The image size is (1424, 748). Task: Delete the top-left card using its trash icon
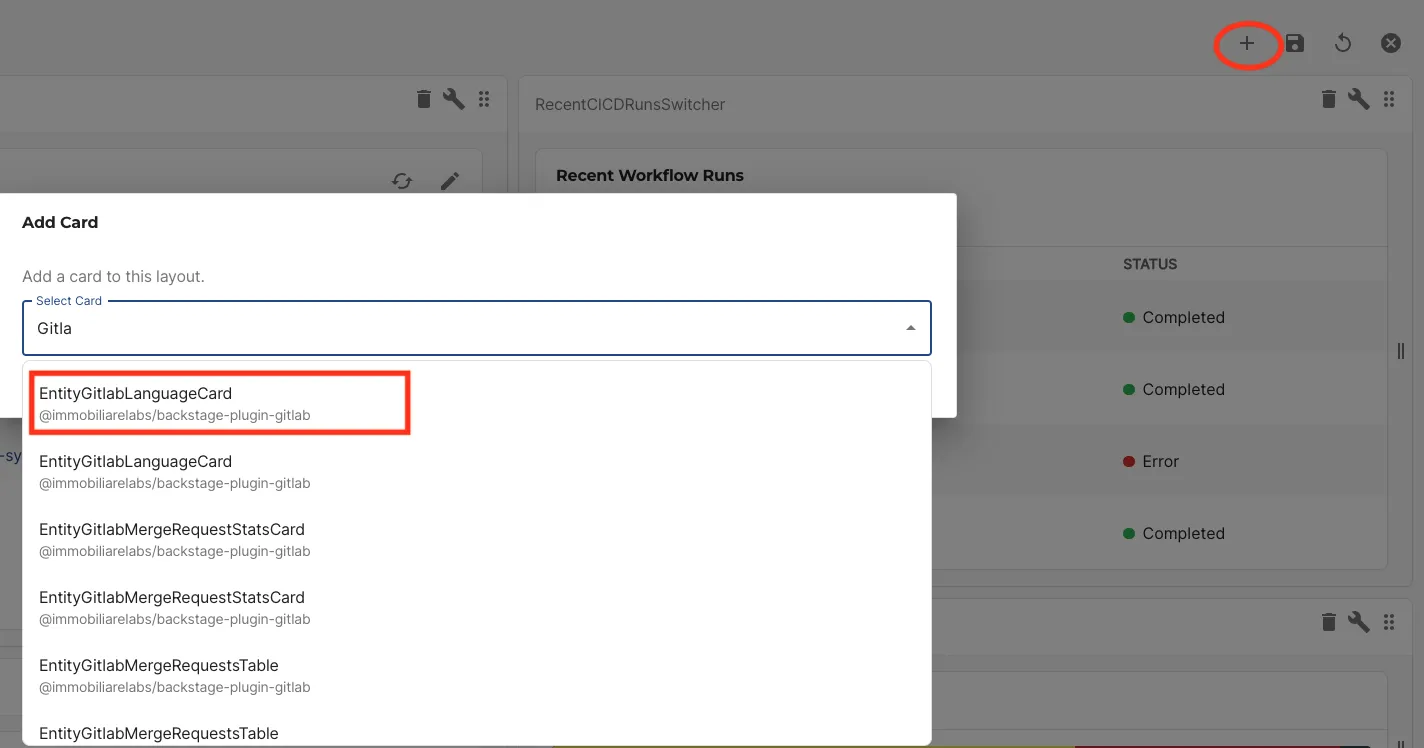point(423,99)
